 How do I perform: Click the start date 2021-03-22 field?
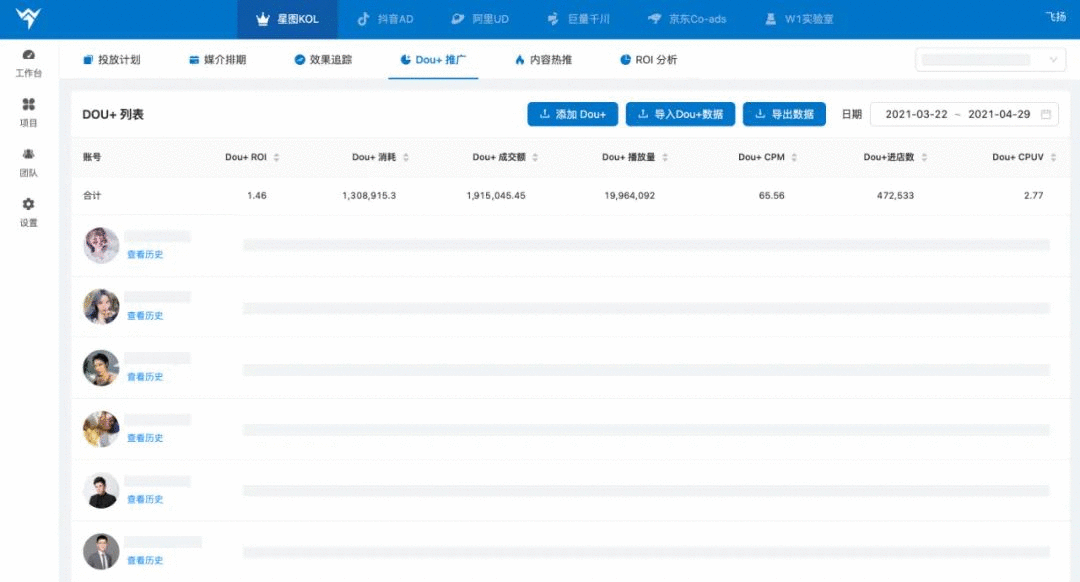[916, 114]
